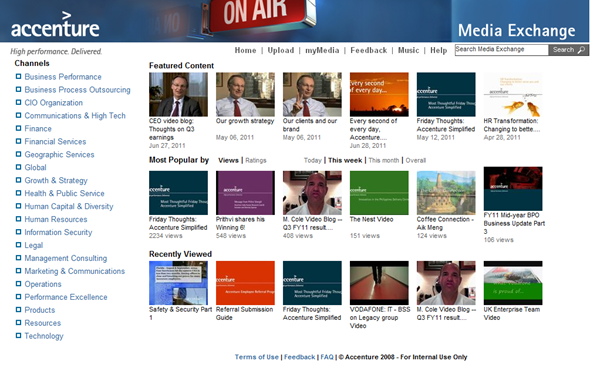Open the Management Consulting channel
The height and width of the screenshot is (374, 590).
[x=66, y=258]
